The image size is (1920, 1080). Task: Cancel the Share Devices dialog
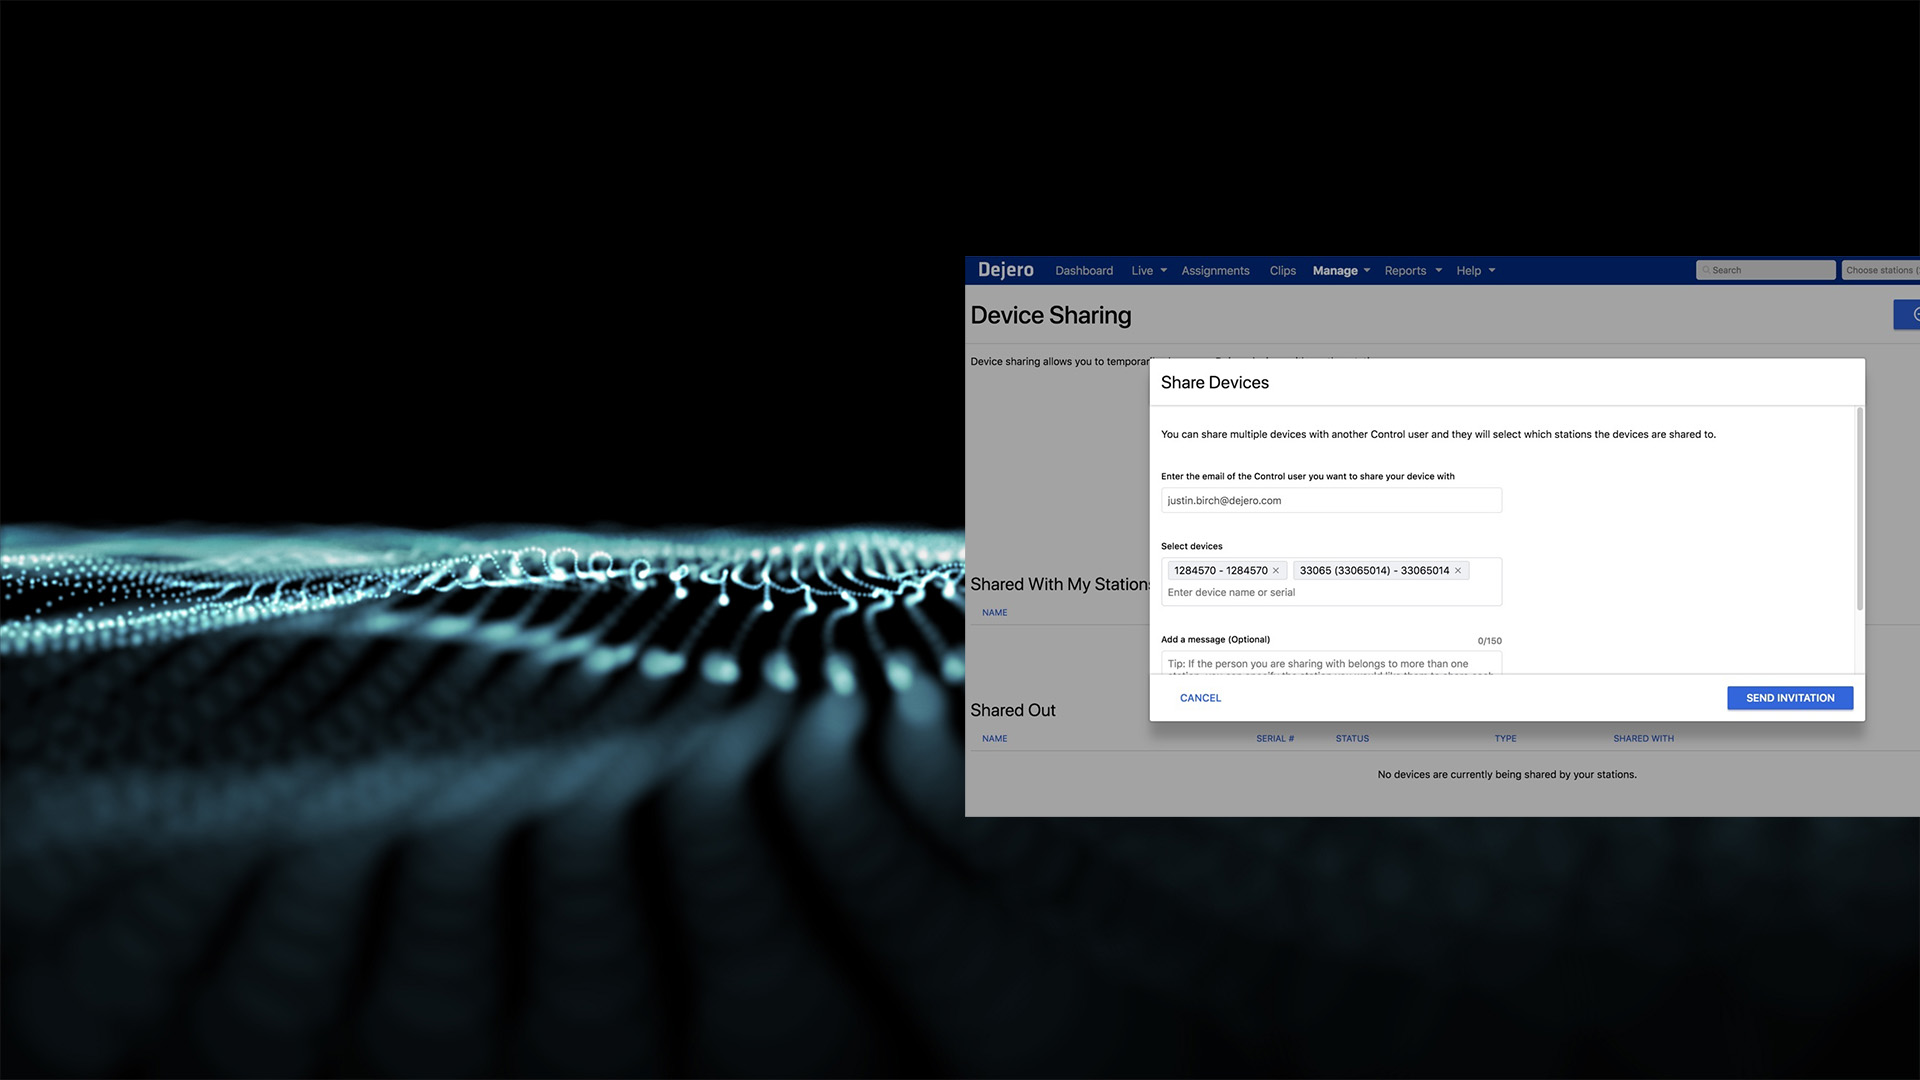(1200, 698)
